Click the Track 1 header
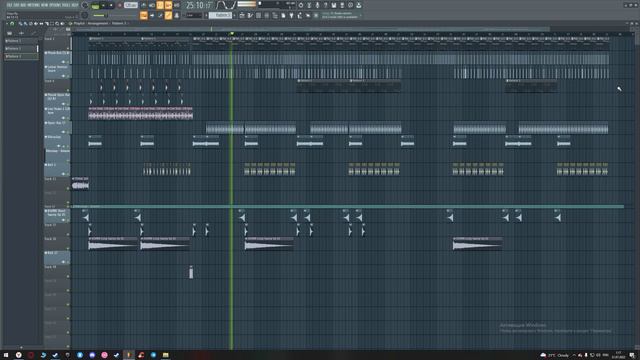This screenshot has width=640, height=360. pos(57,43)
